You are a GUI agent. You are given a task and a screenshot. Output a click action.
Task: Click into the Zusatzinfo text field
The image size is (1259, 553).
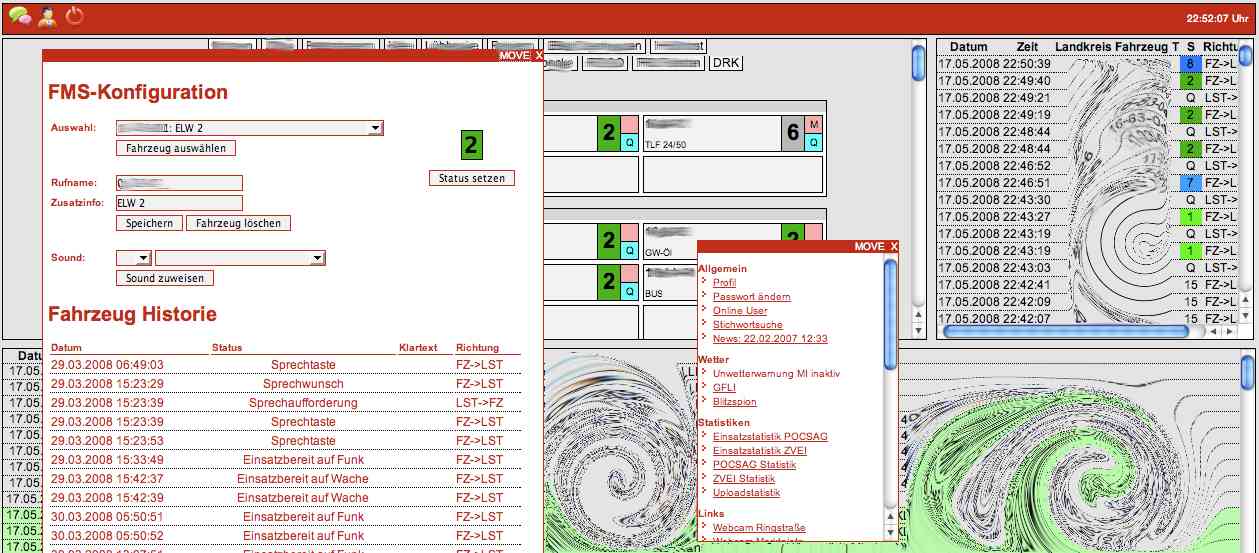179,203
